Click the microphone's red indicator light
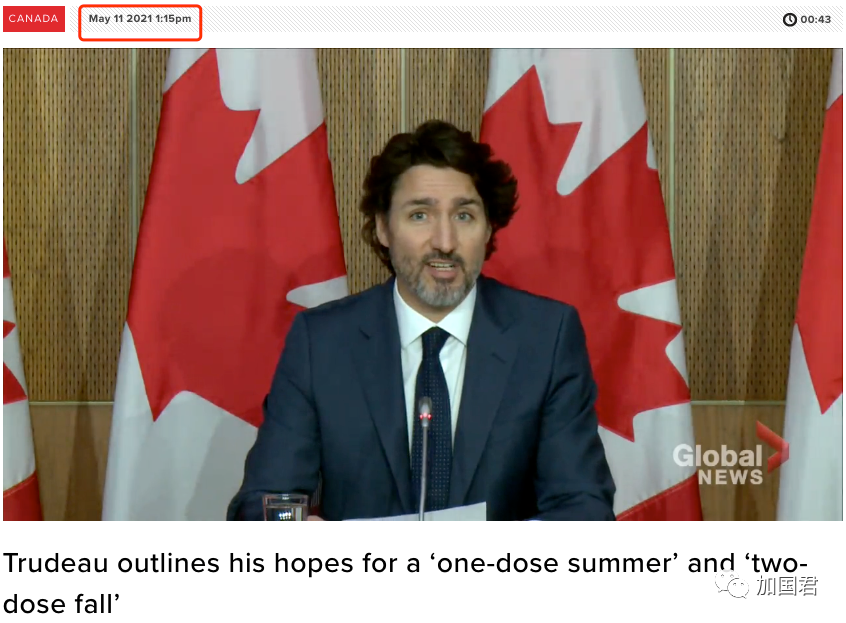846x623 pixels. coord(425,416)
